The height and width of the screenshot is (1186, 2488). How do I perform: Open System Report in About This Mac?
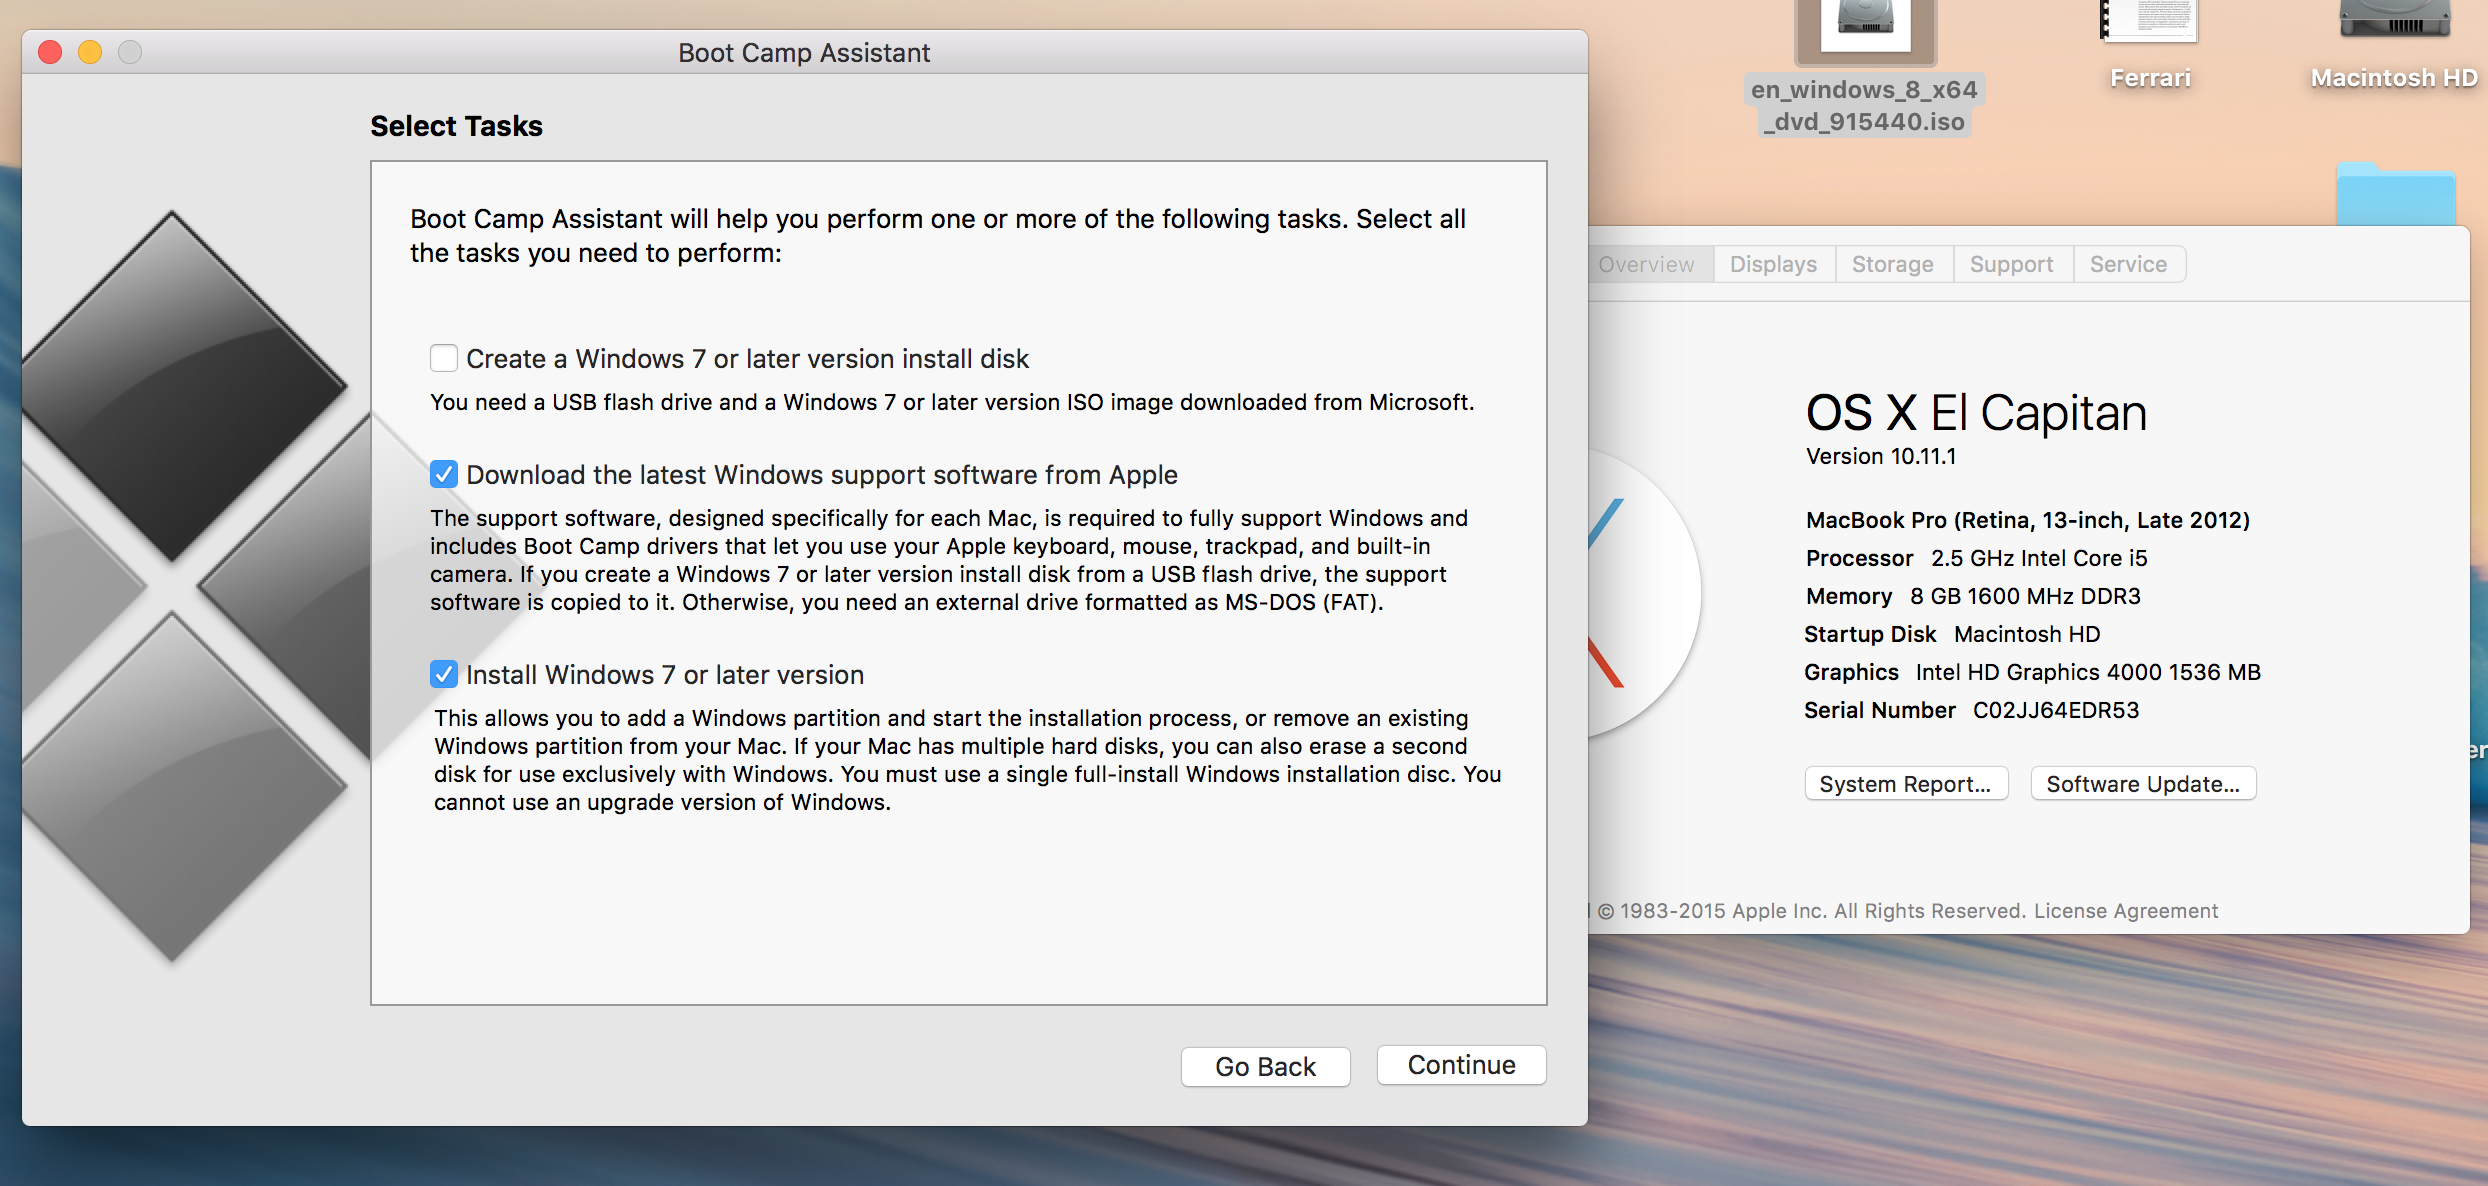(1906, 784)
